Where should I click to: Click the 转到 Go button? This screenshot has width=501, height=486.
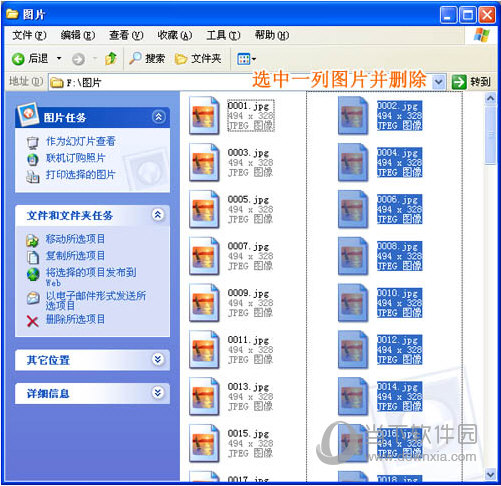point(471,82)
